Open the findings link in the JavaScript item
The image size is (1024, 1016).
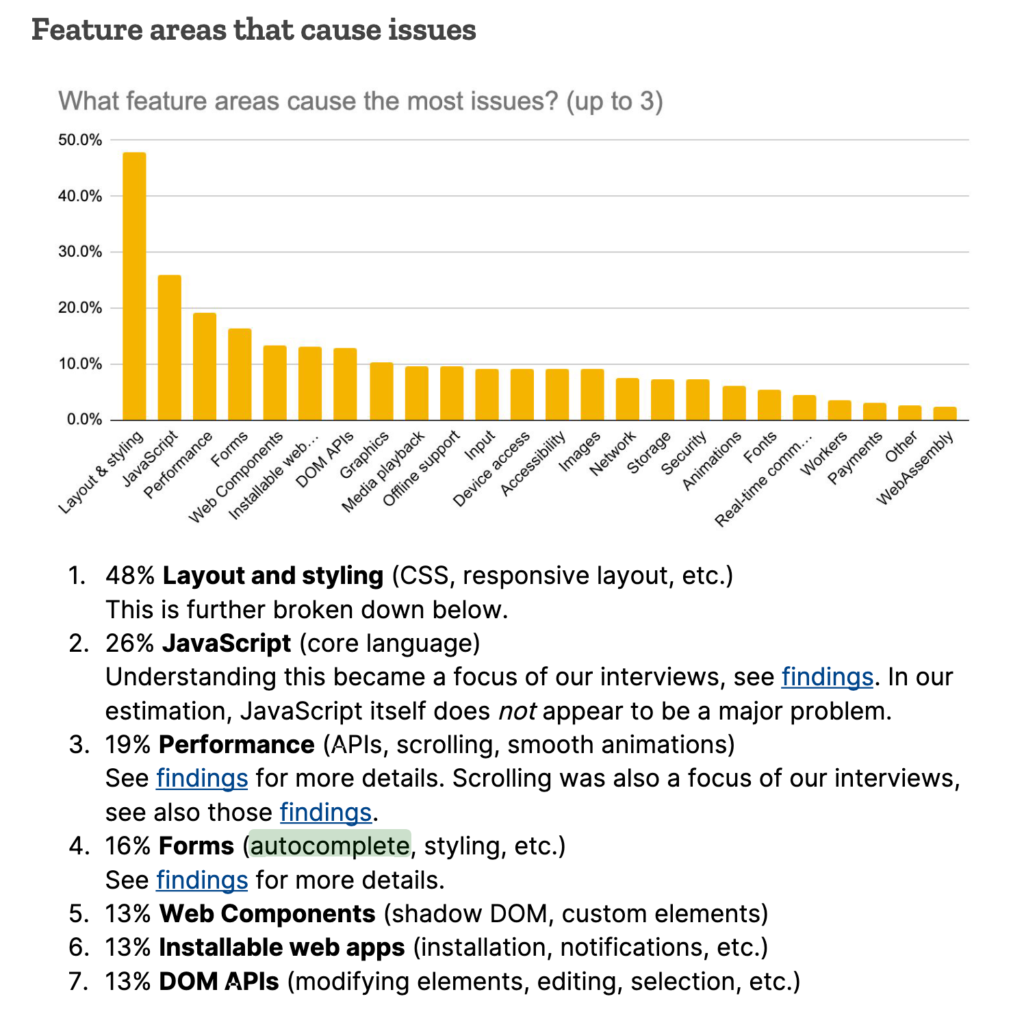click(827, 677)
